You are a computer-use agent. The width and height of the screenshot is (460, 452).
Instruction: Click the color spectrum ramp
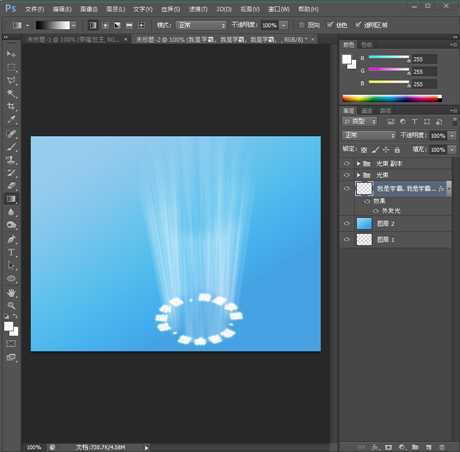tap(392, 99)
